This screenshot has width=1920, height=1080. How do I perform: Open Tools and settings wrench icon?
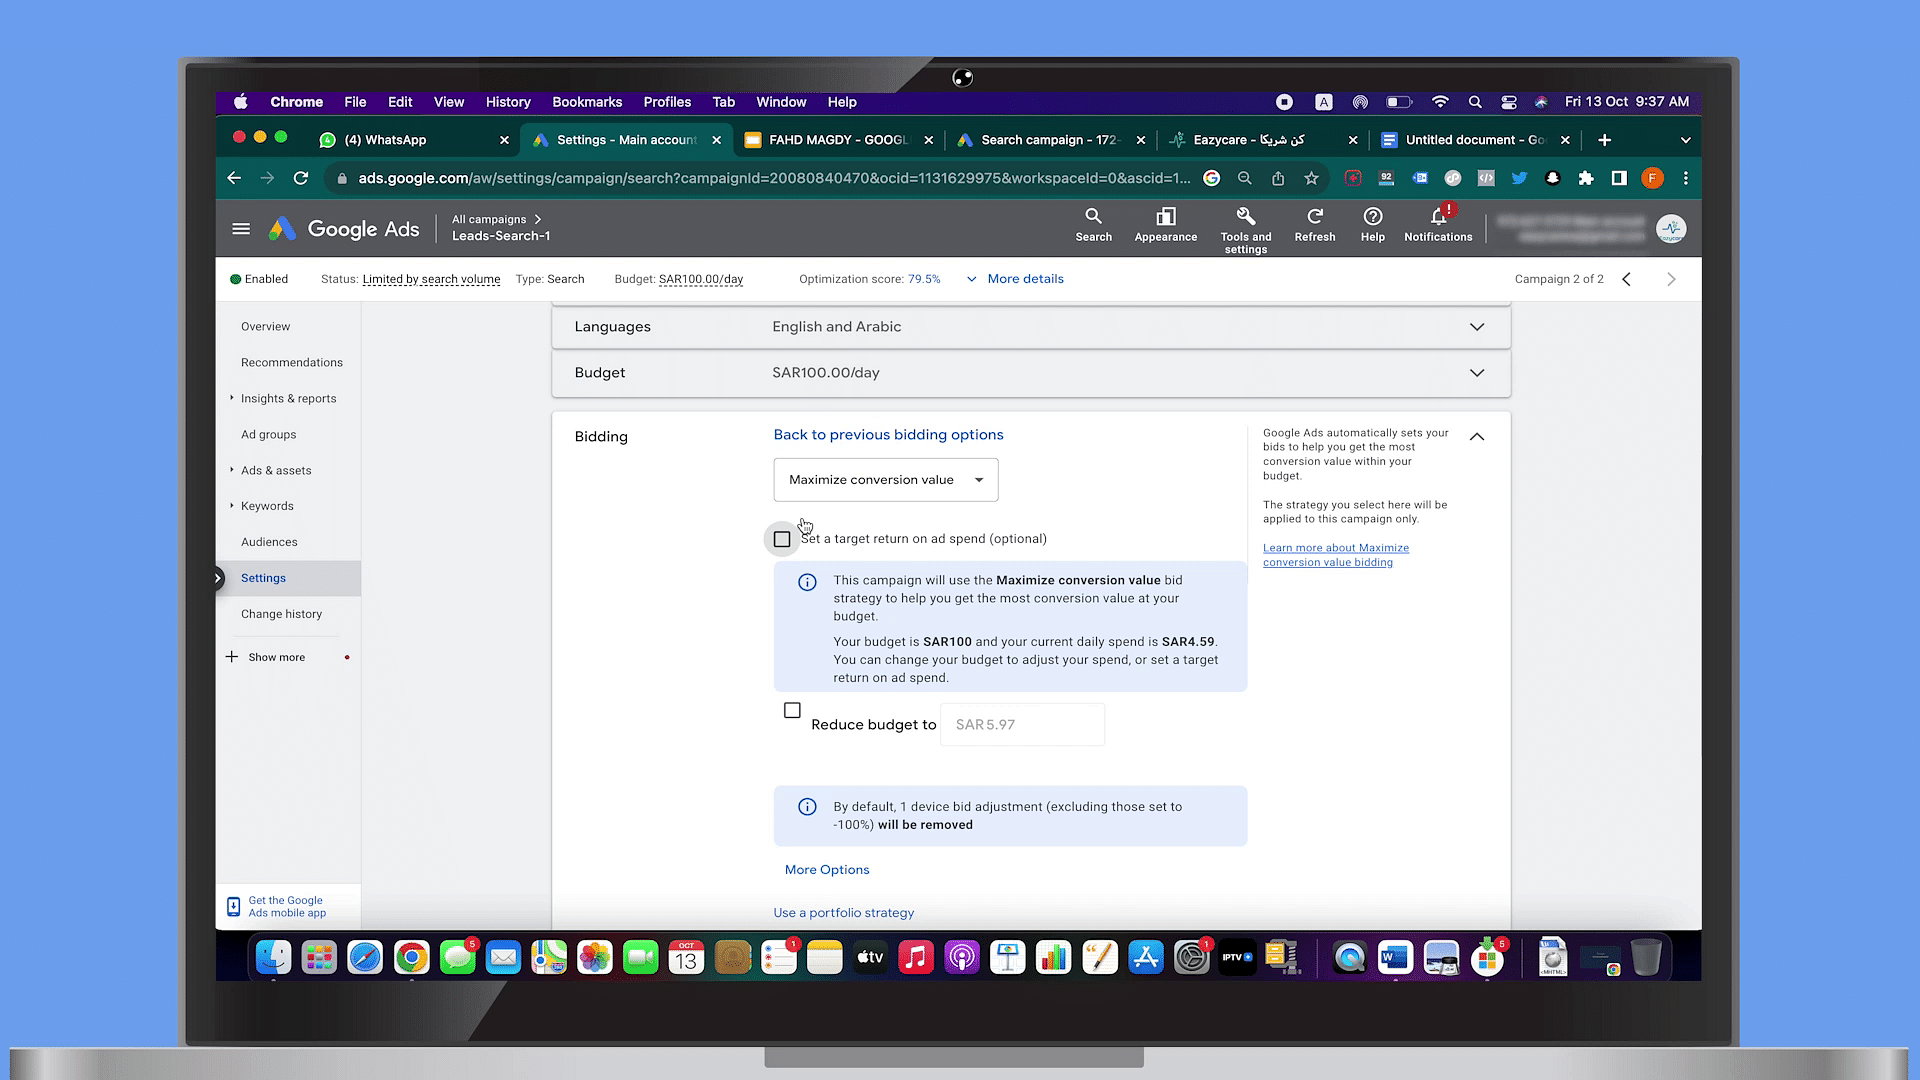click(1245, 216)
